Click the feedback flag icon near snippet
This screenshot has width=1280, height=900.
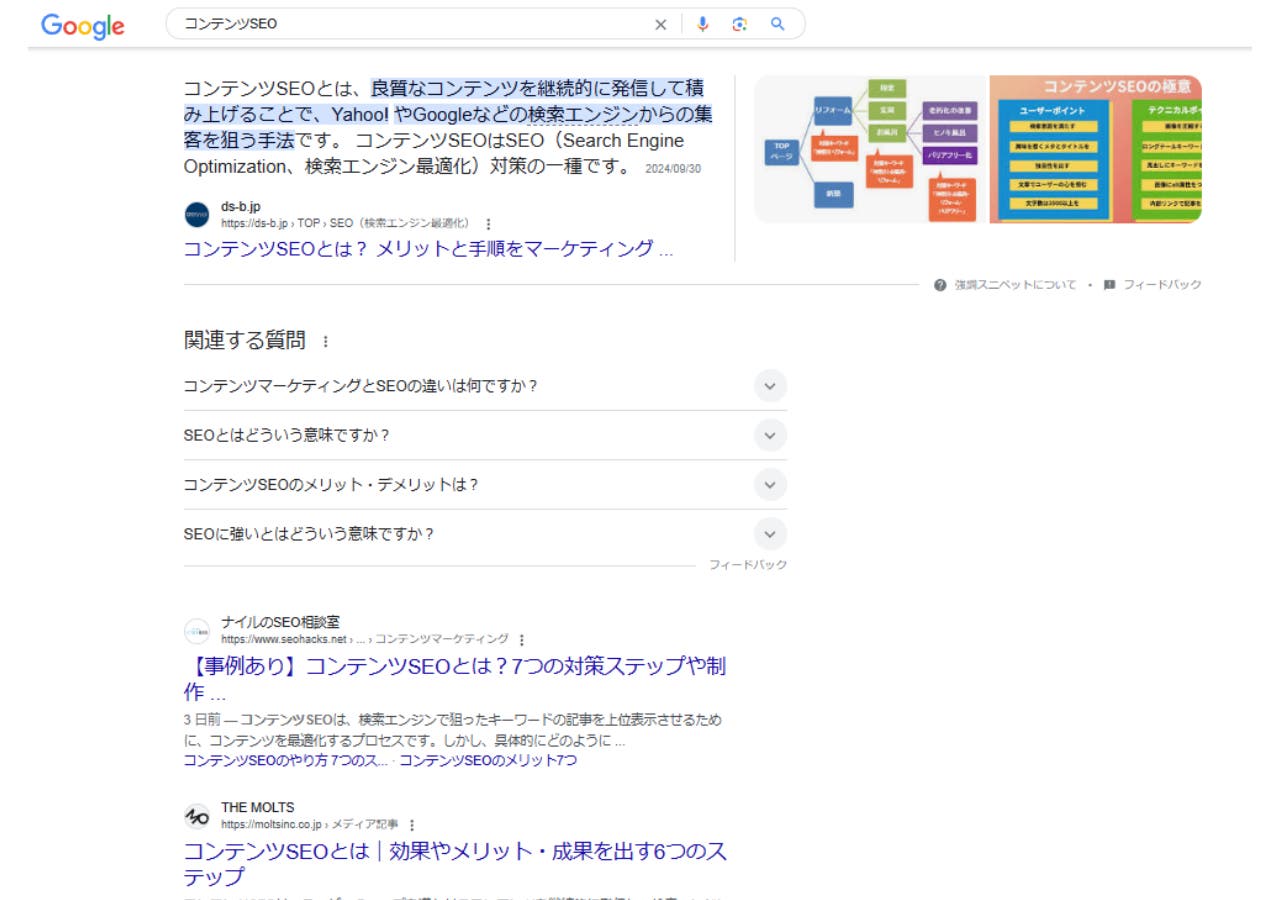click(1109, 285)
